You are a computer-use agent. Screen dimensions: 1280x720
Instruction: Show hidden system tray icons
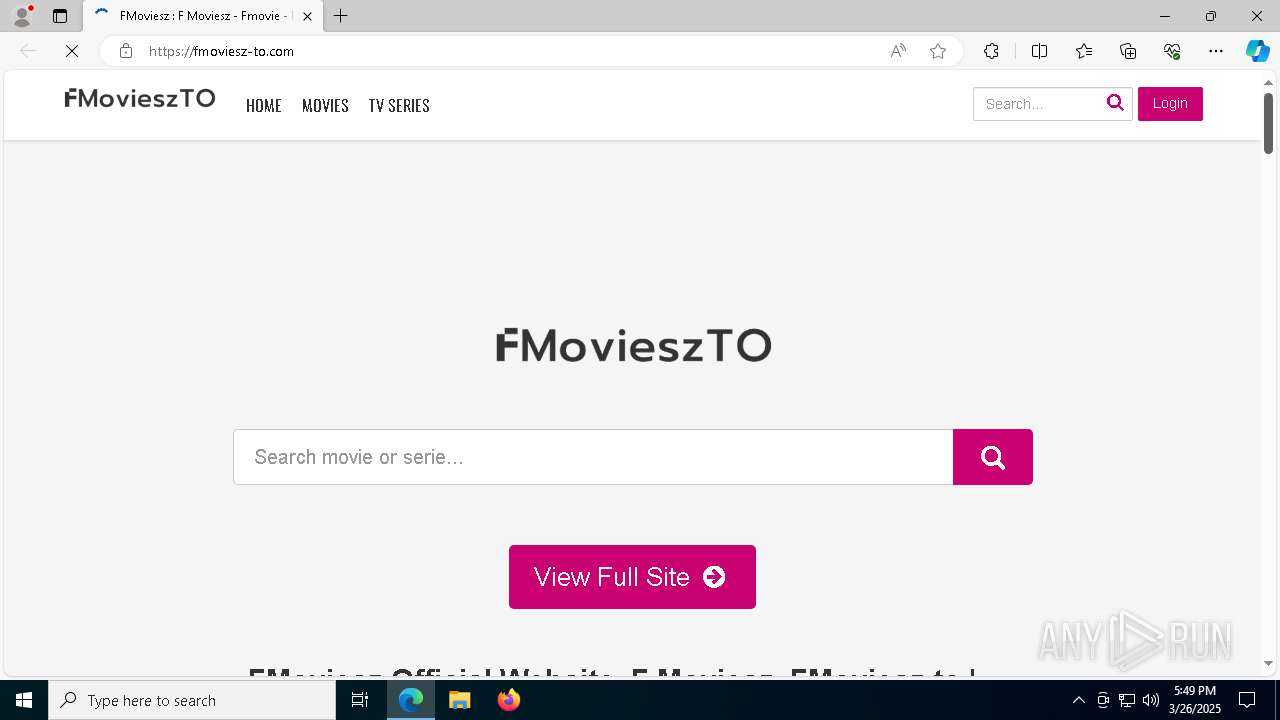pos(1078,700)
